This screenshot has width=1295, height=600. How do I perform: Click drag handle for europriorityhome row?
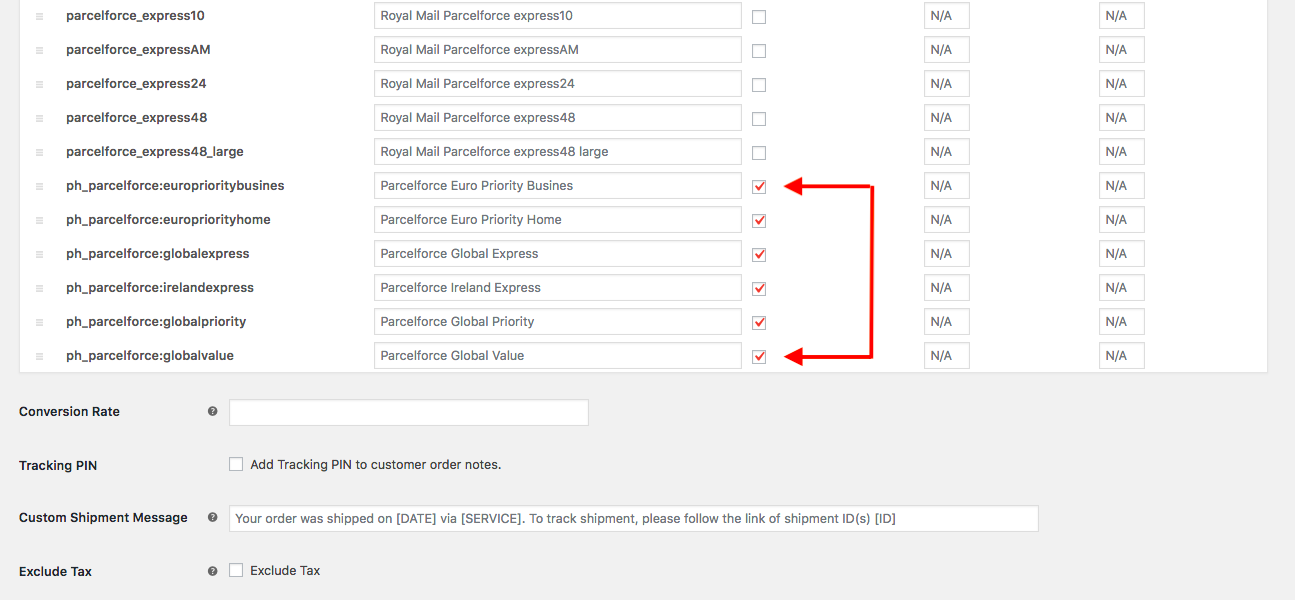click(x=39, y=221)
